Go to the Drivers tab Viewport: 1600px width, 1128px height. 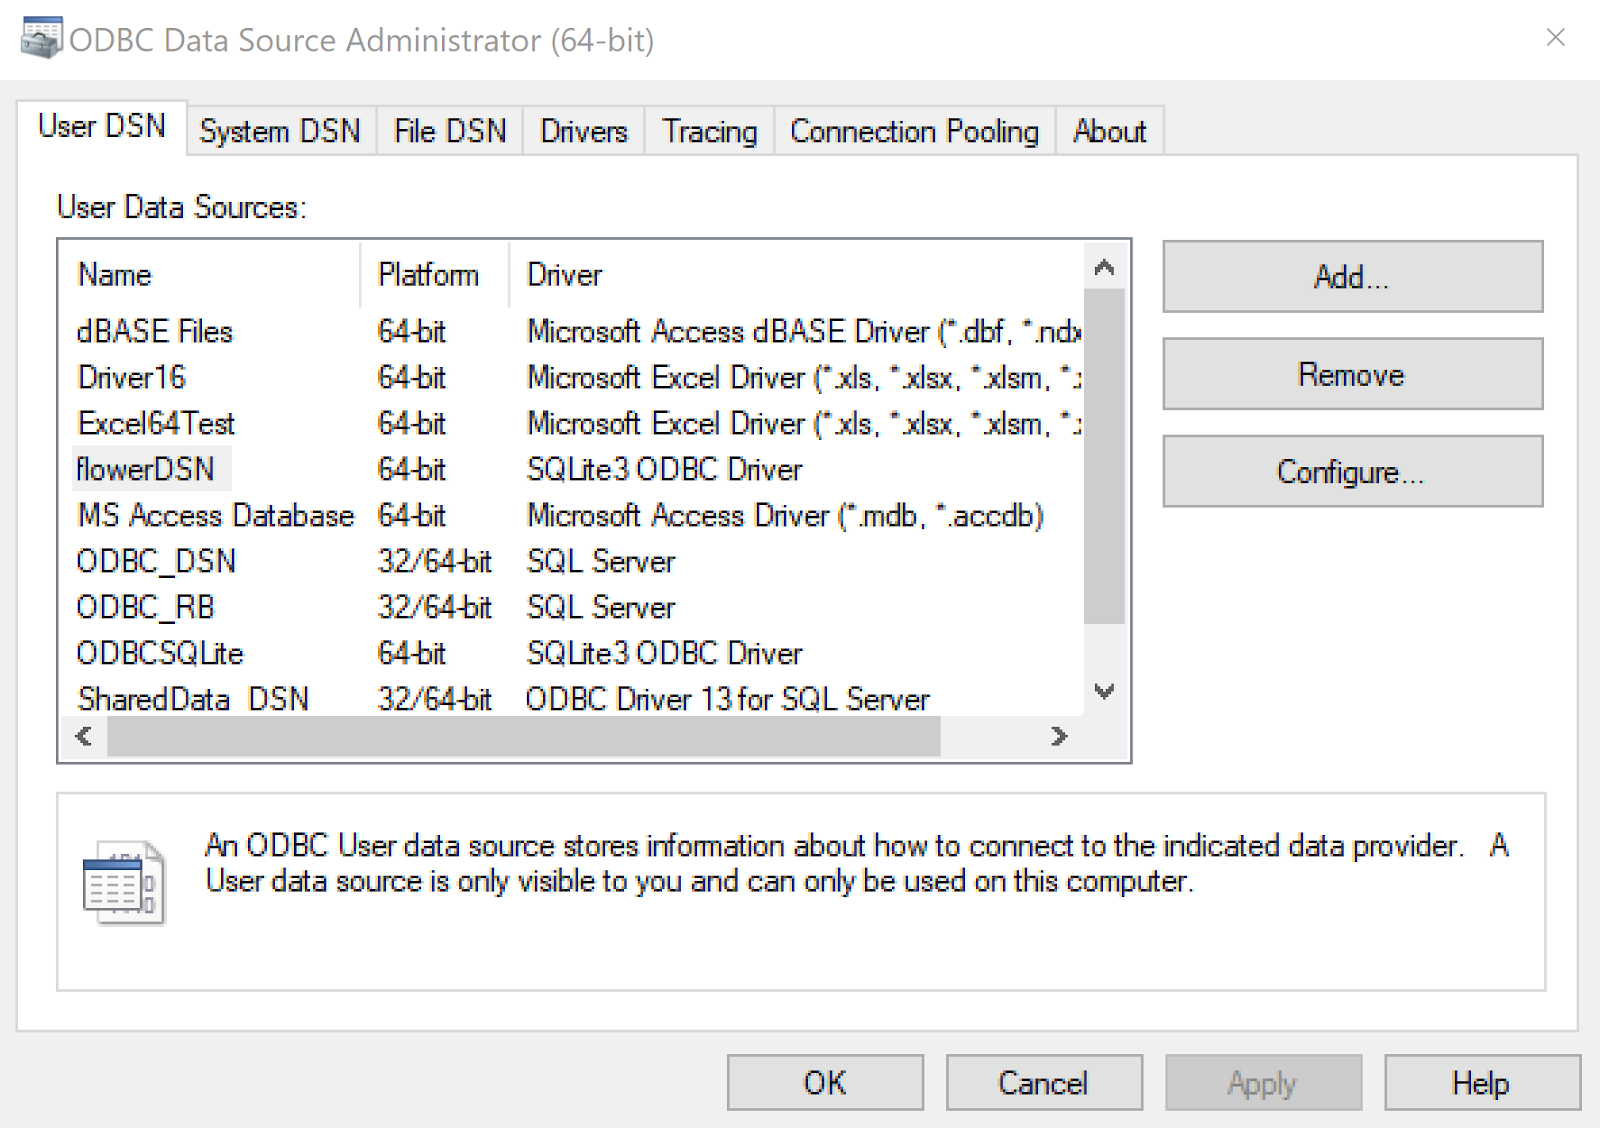point(584,131)
